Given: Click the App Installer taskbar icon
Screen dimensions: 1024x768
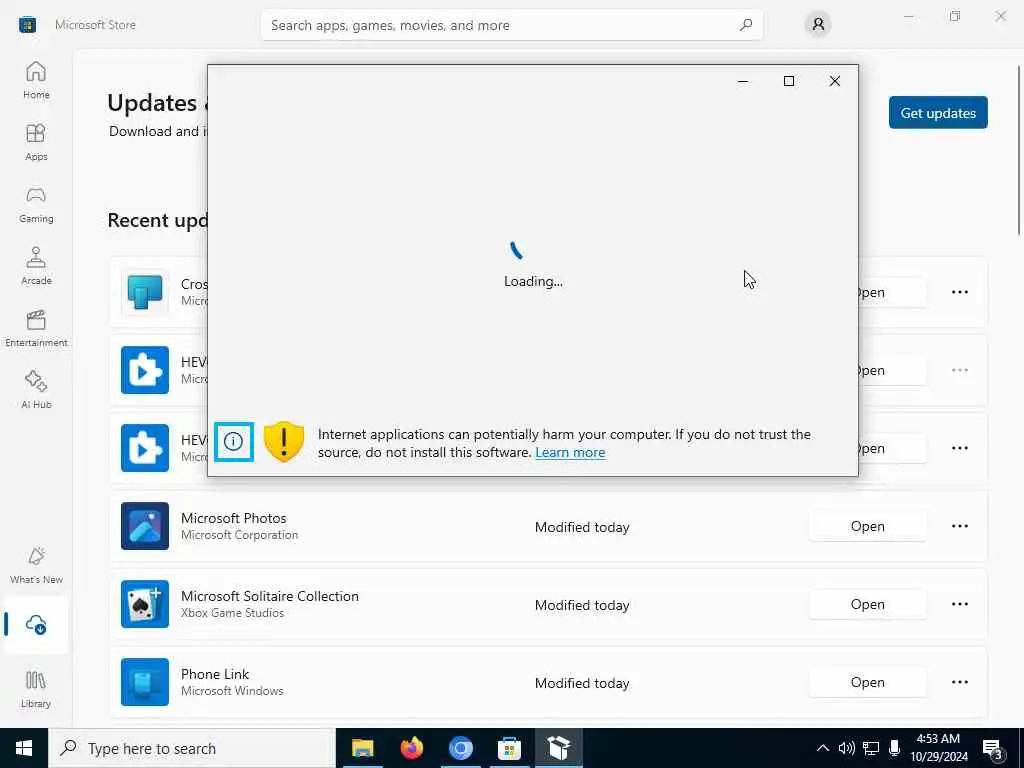Looking at the screenshot, I should [559, 748].
